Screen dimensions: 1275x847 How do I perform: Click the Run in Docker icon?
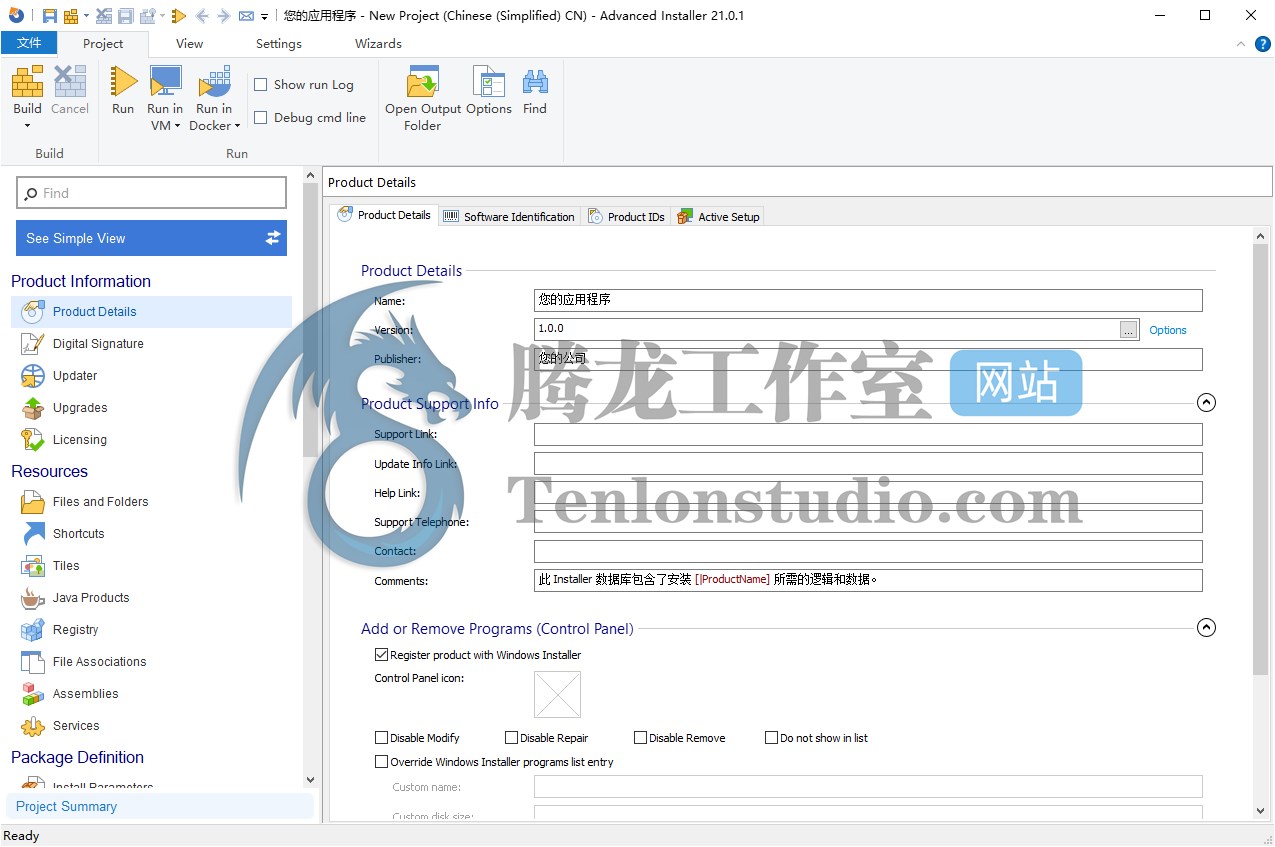[x=215, y=82]
